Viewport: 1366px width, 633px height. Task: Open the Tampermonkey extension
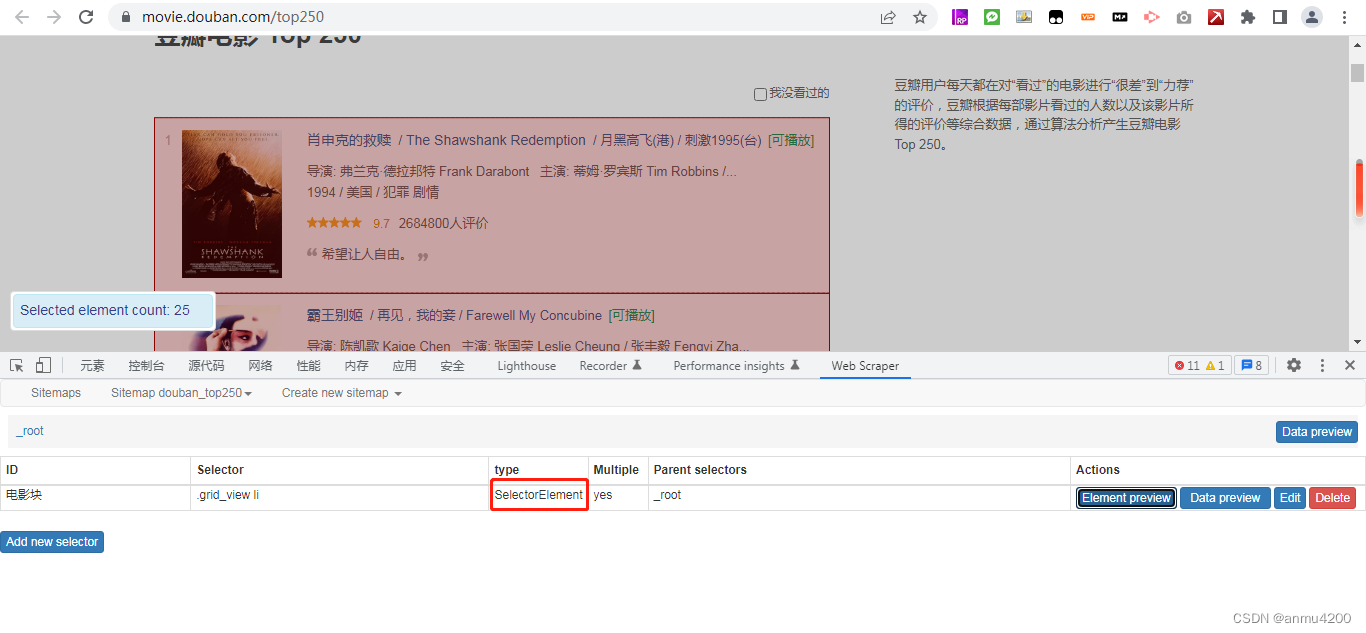coord(1056,17)
